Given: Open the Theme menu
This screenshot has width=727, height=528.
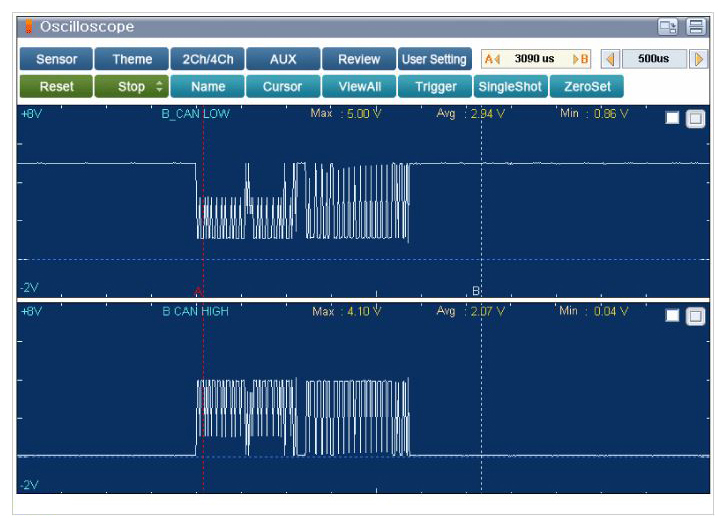Looking at the screenshot, I should 132,59.
